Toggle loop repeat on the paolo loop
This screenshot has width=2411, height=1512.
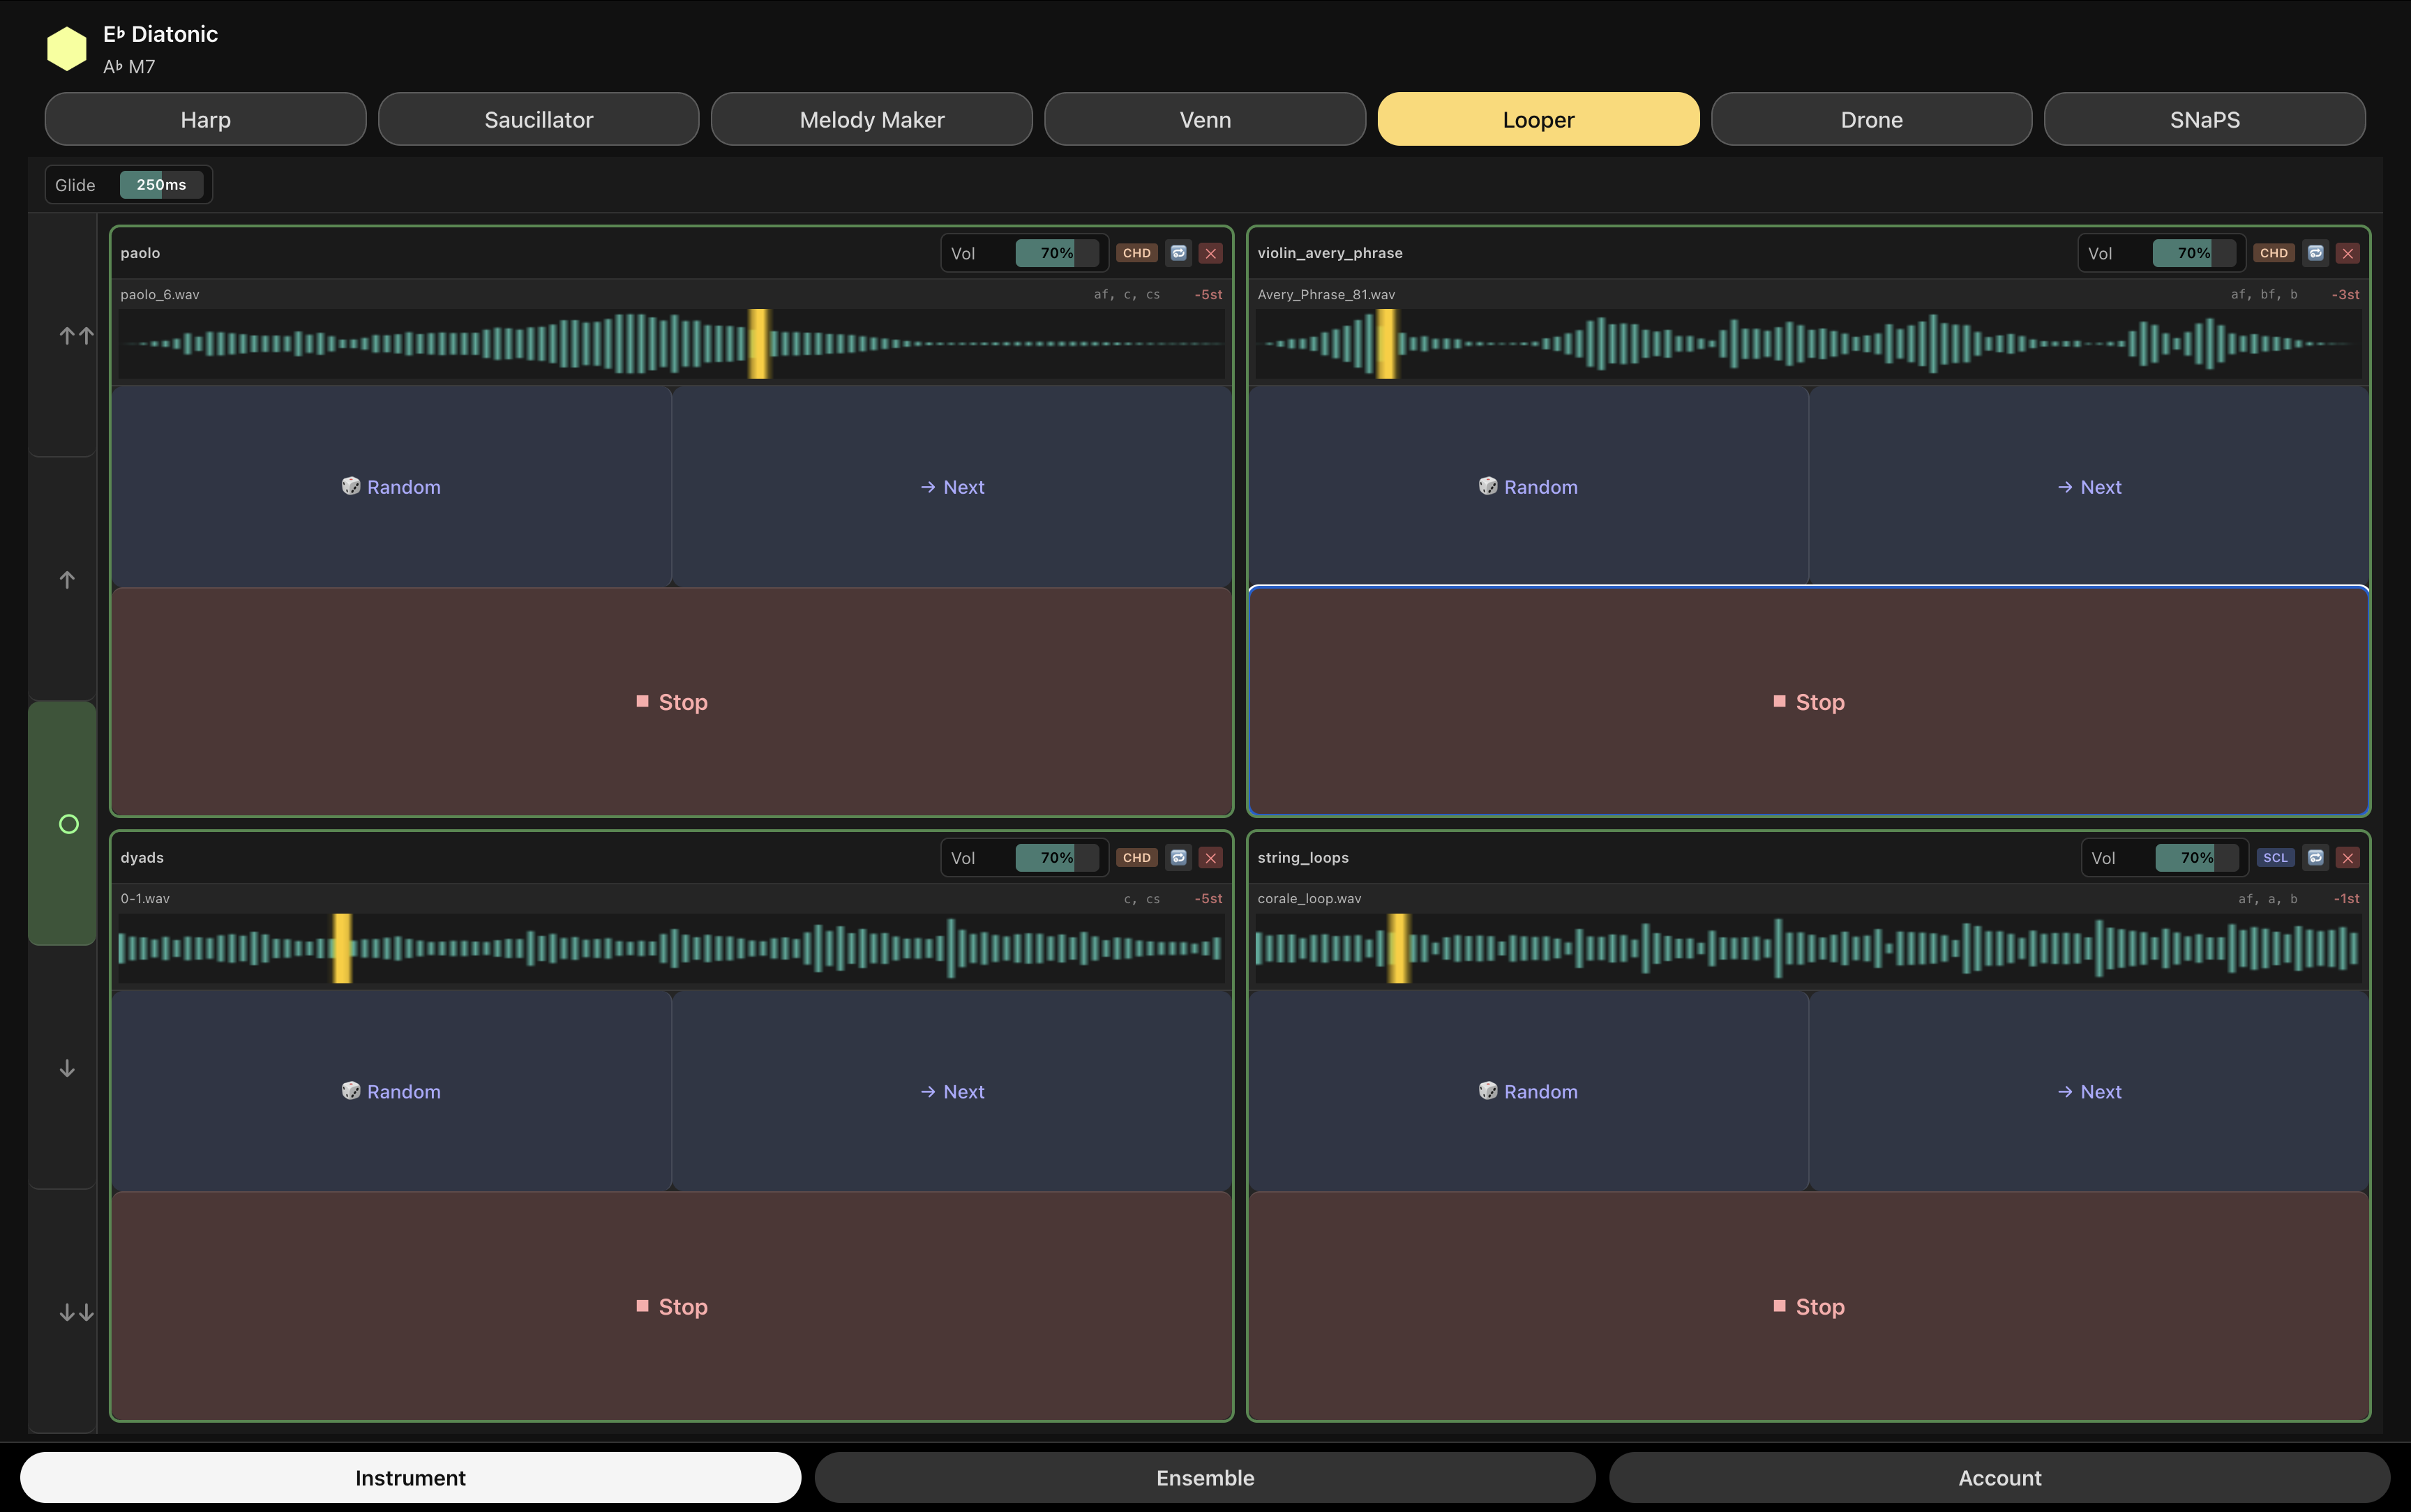(x=1178, y=253)
